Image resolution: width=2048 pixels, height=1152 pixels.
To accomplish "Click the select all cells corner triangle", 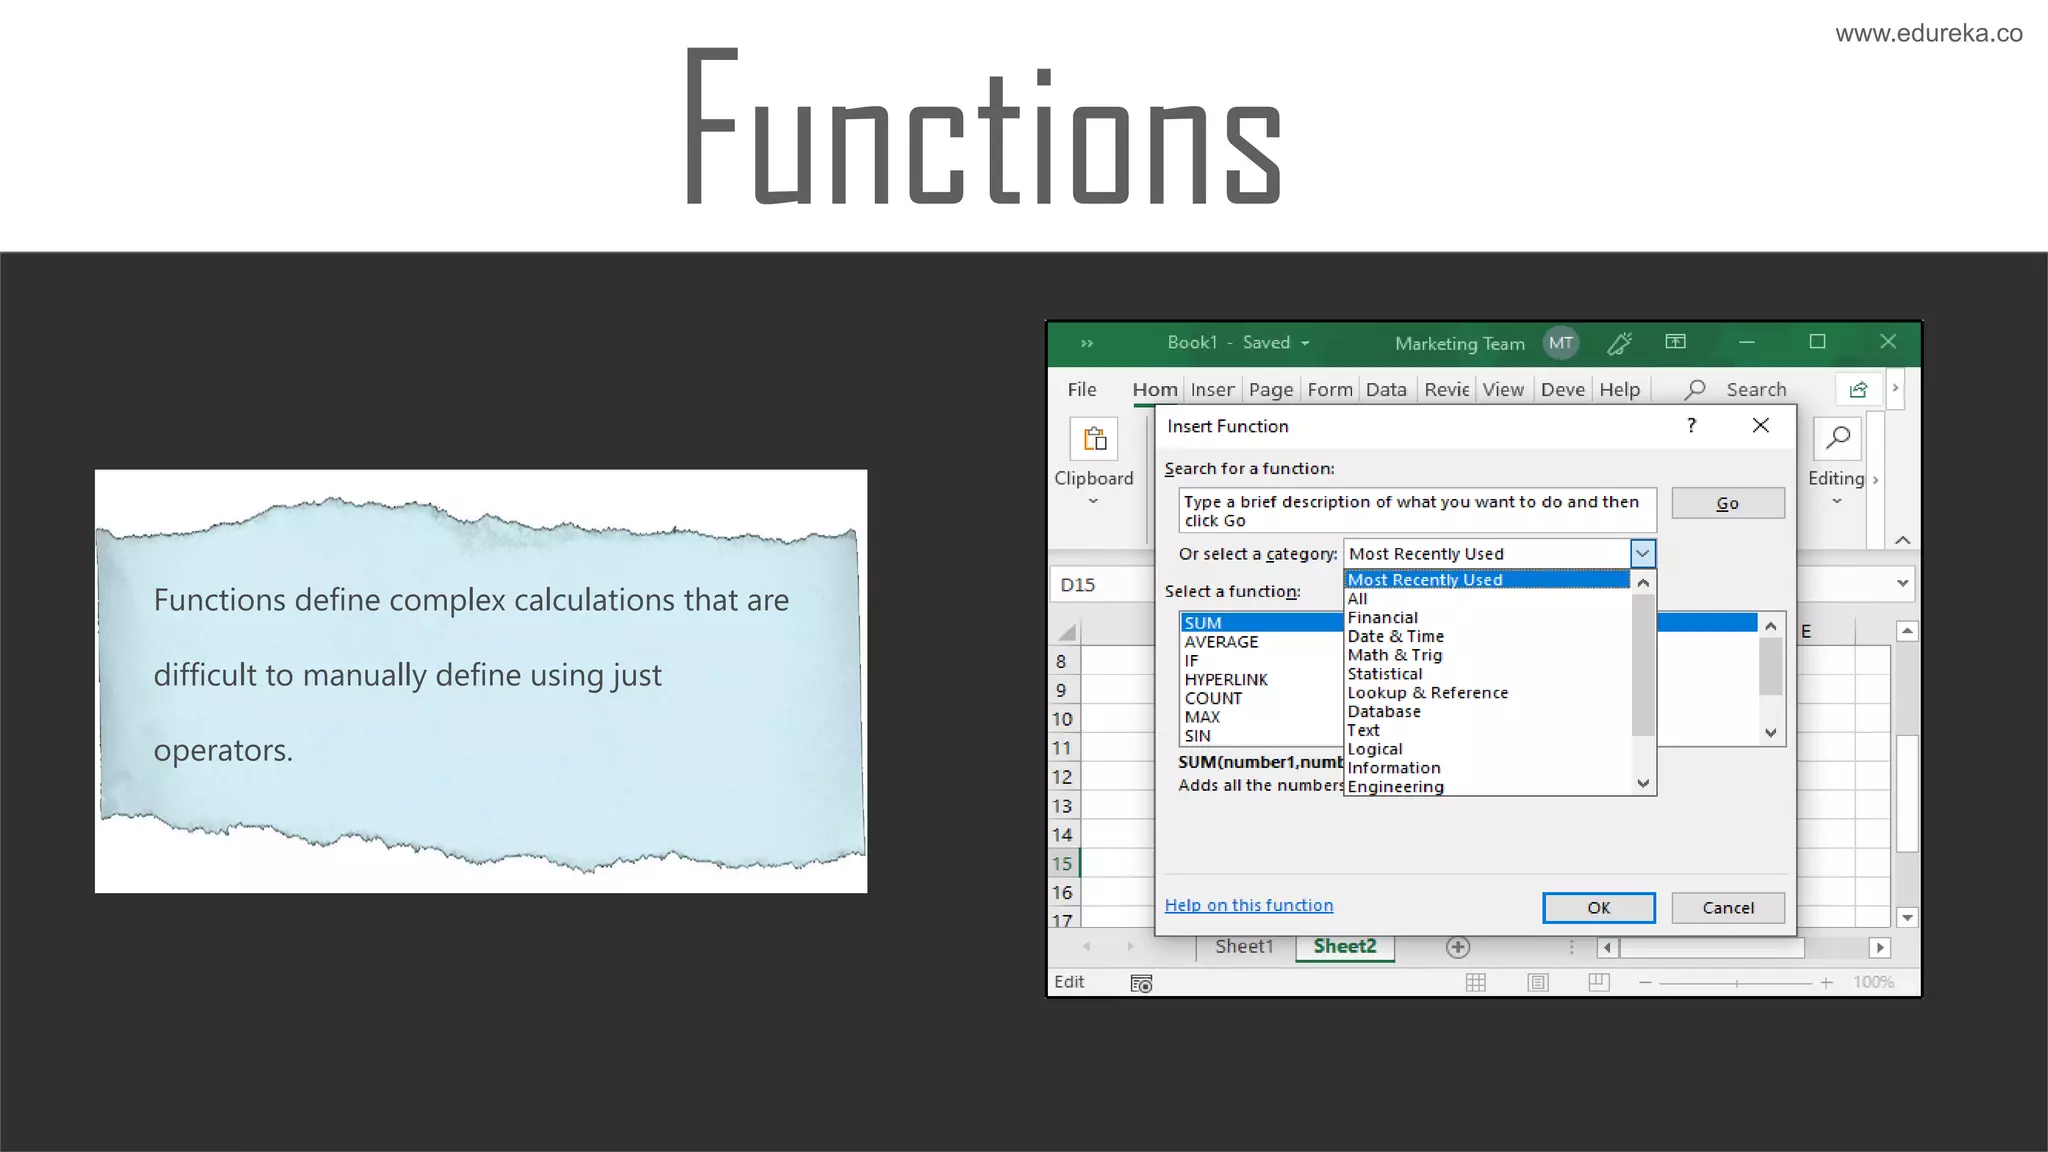I will tap(1067, 632).
